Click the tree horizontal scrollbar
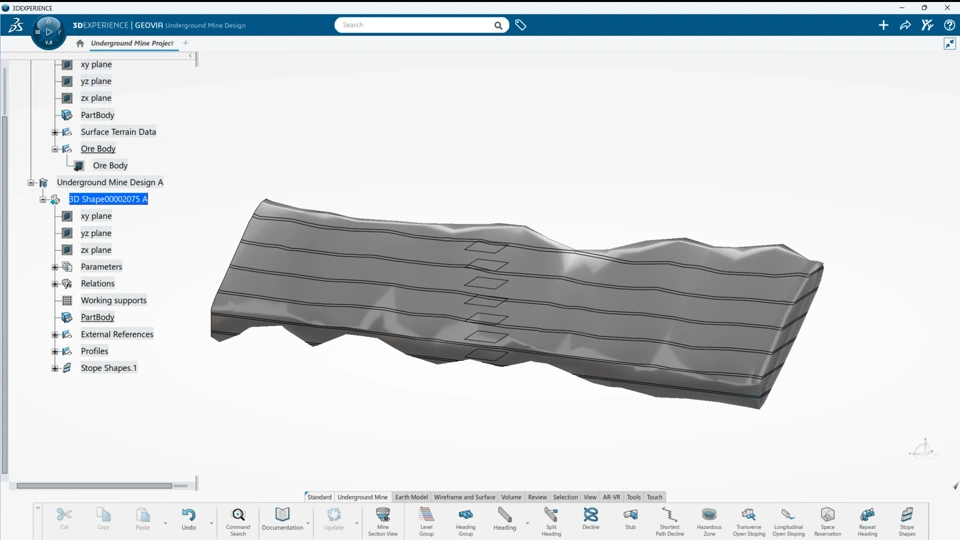 point(94,486)
